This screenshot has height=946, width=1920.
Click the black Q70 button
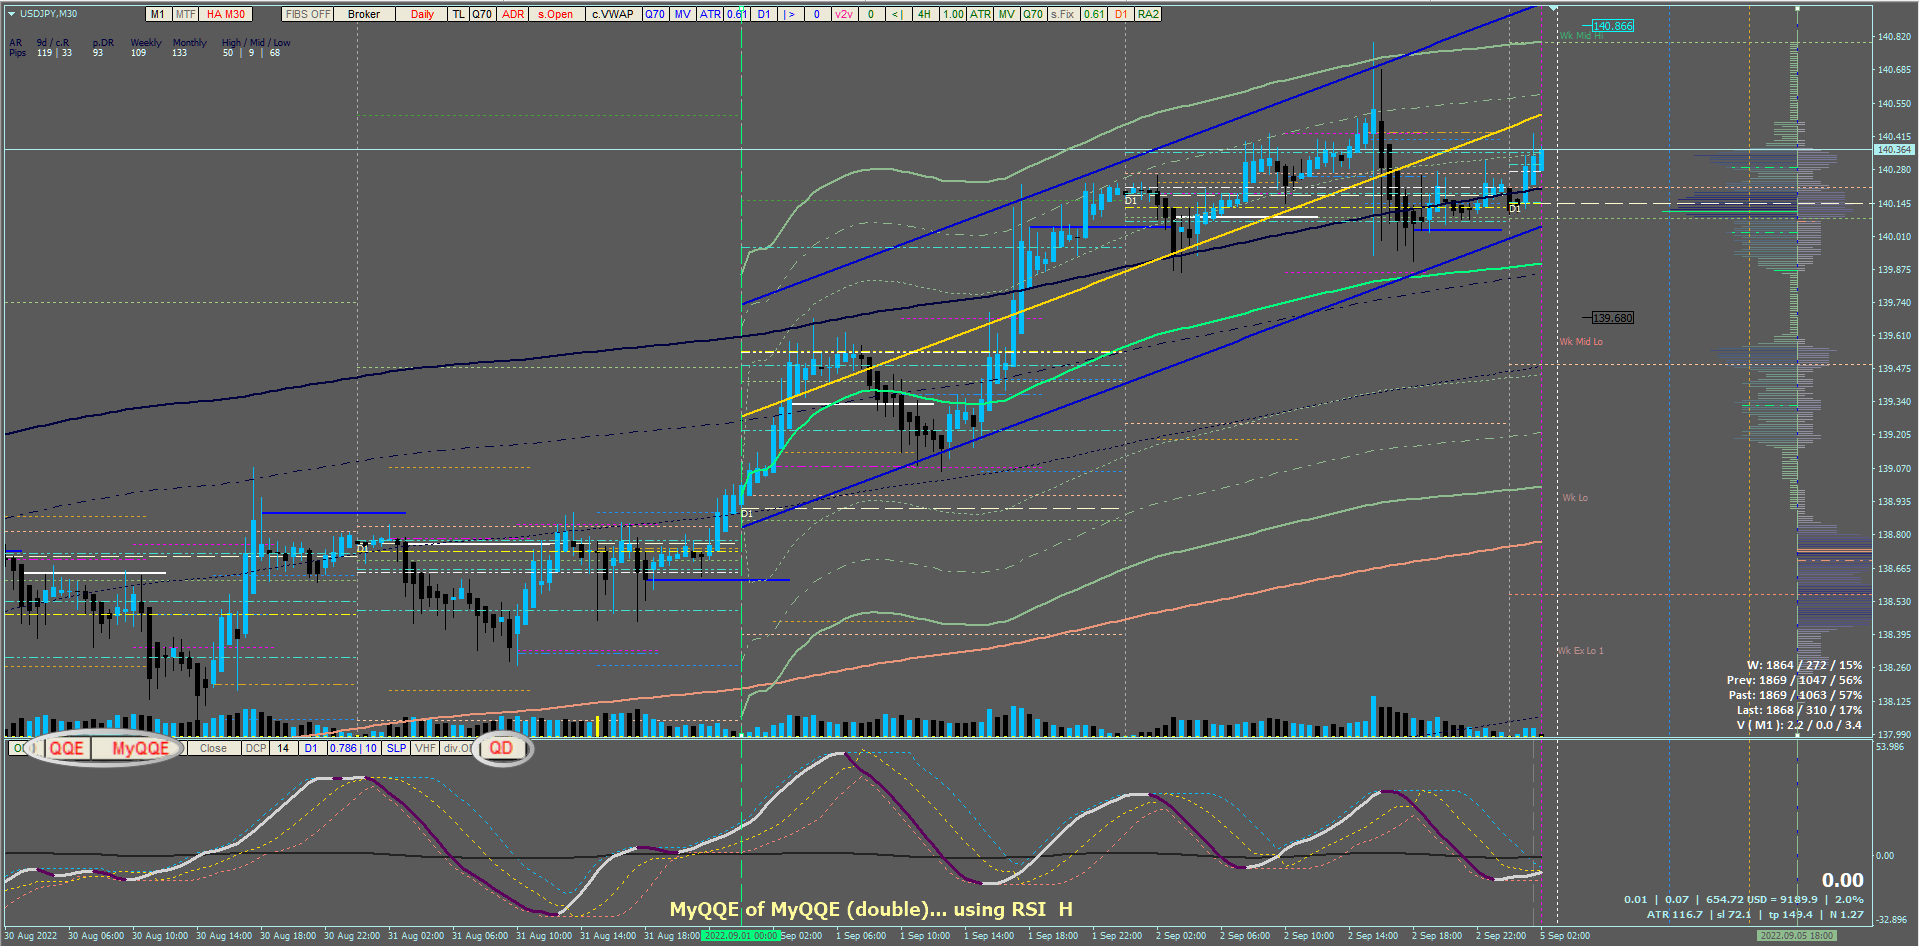point(482,14)
